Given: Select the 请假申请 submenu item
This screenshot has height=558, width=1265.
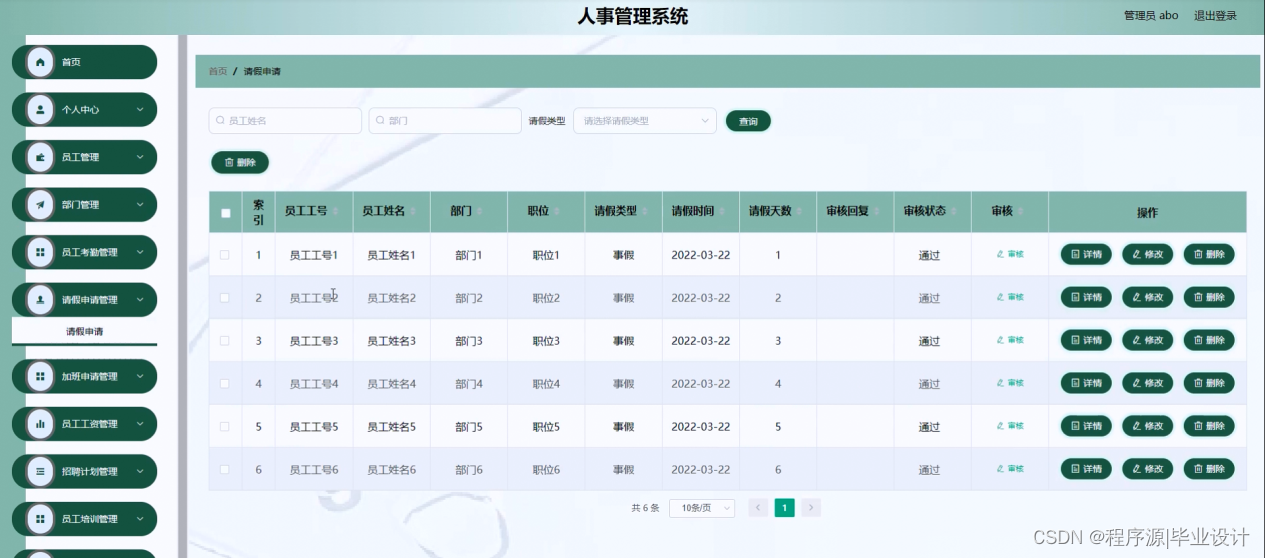Looking at the screenshot, I should (x=84, y=332).
